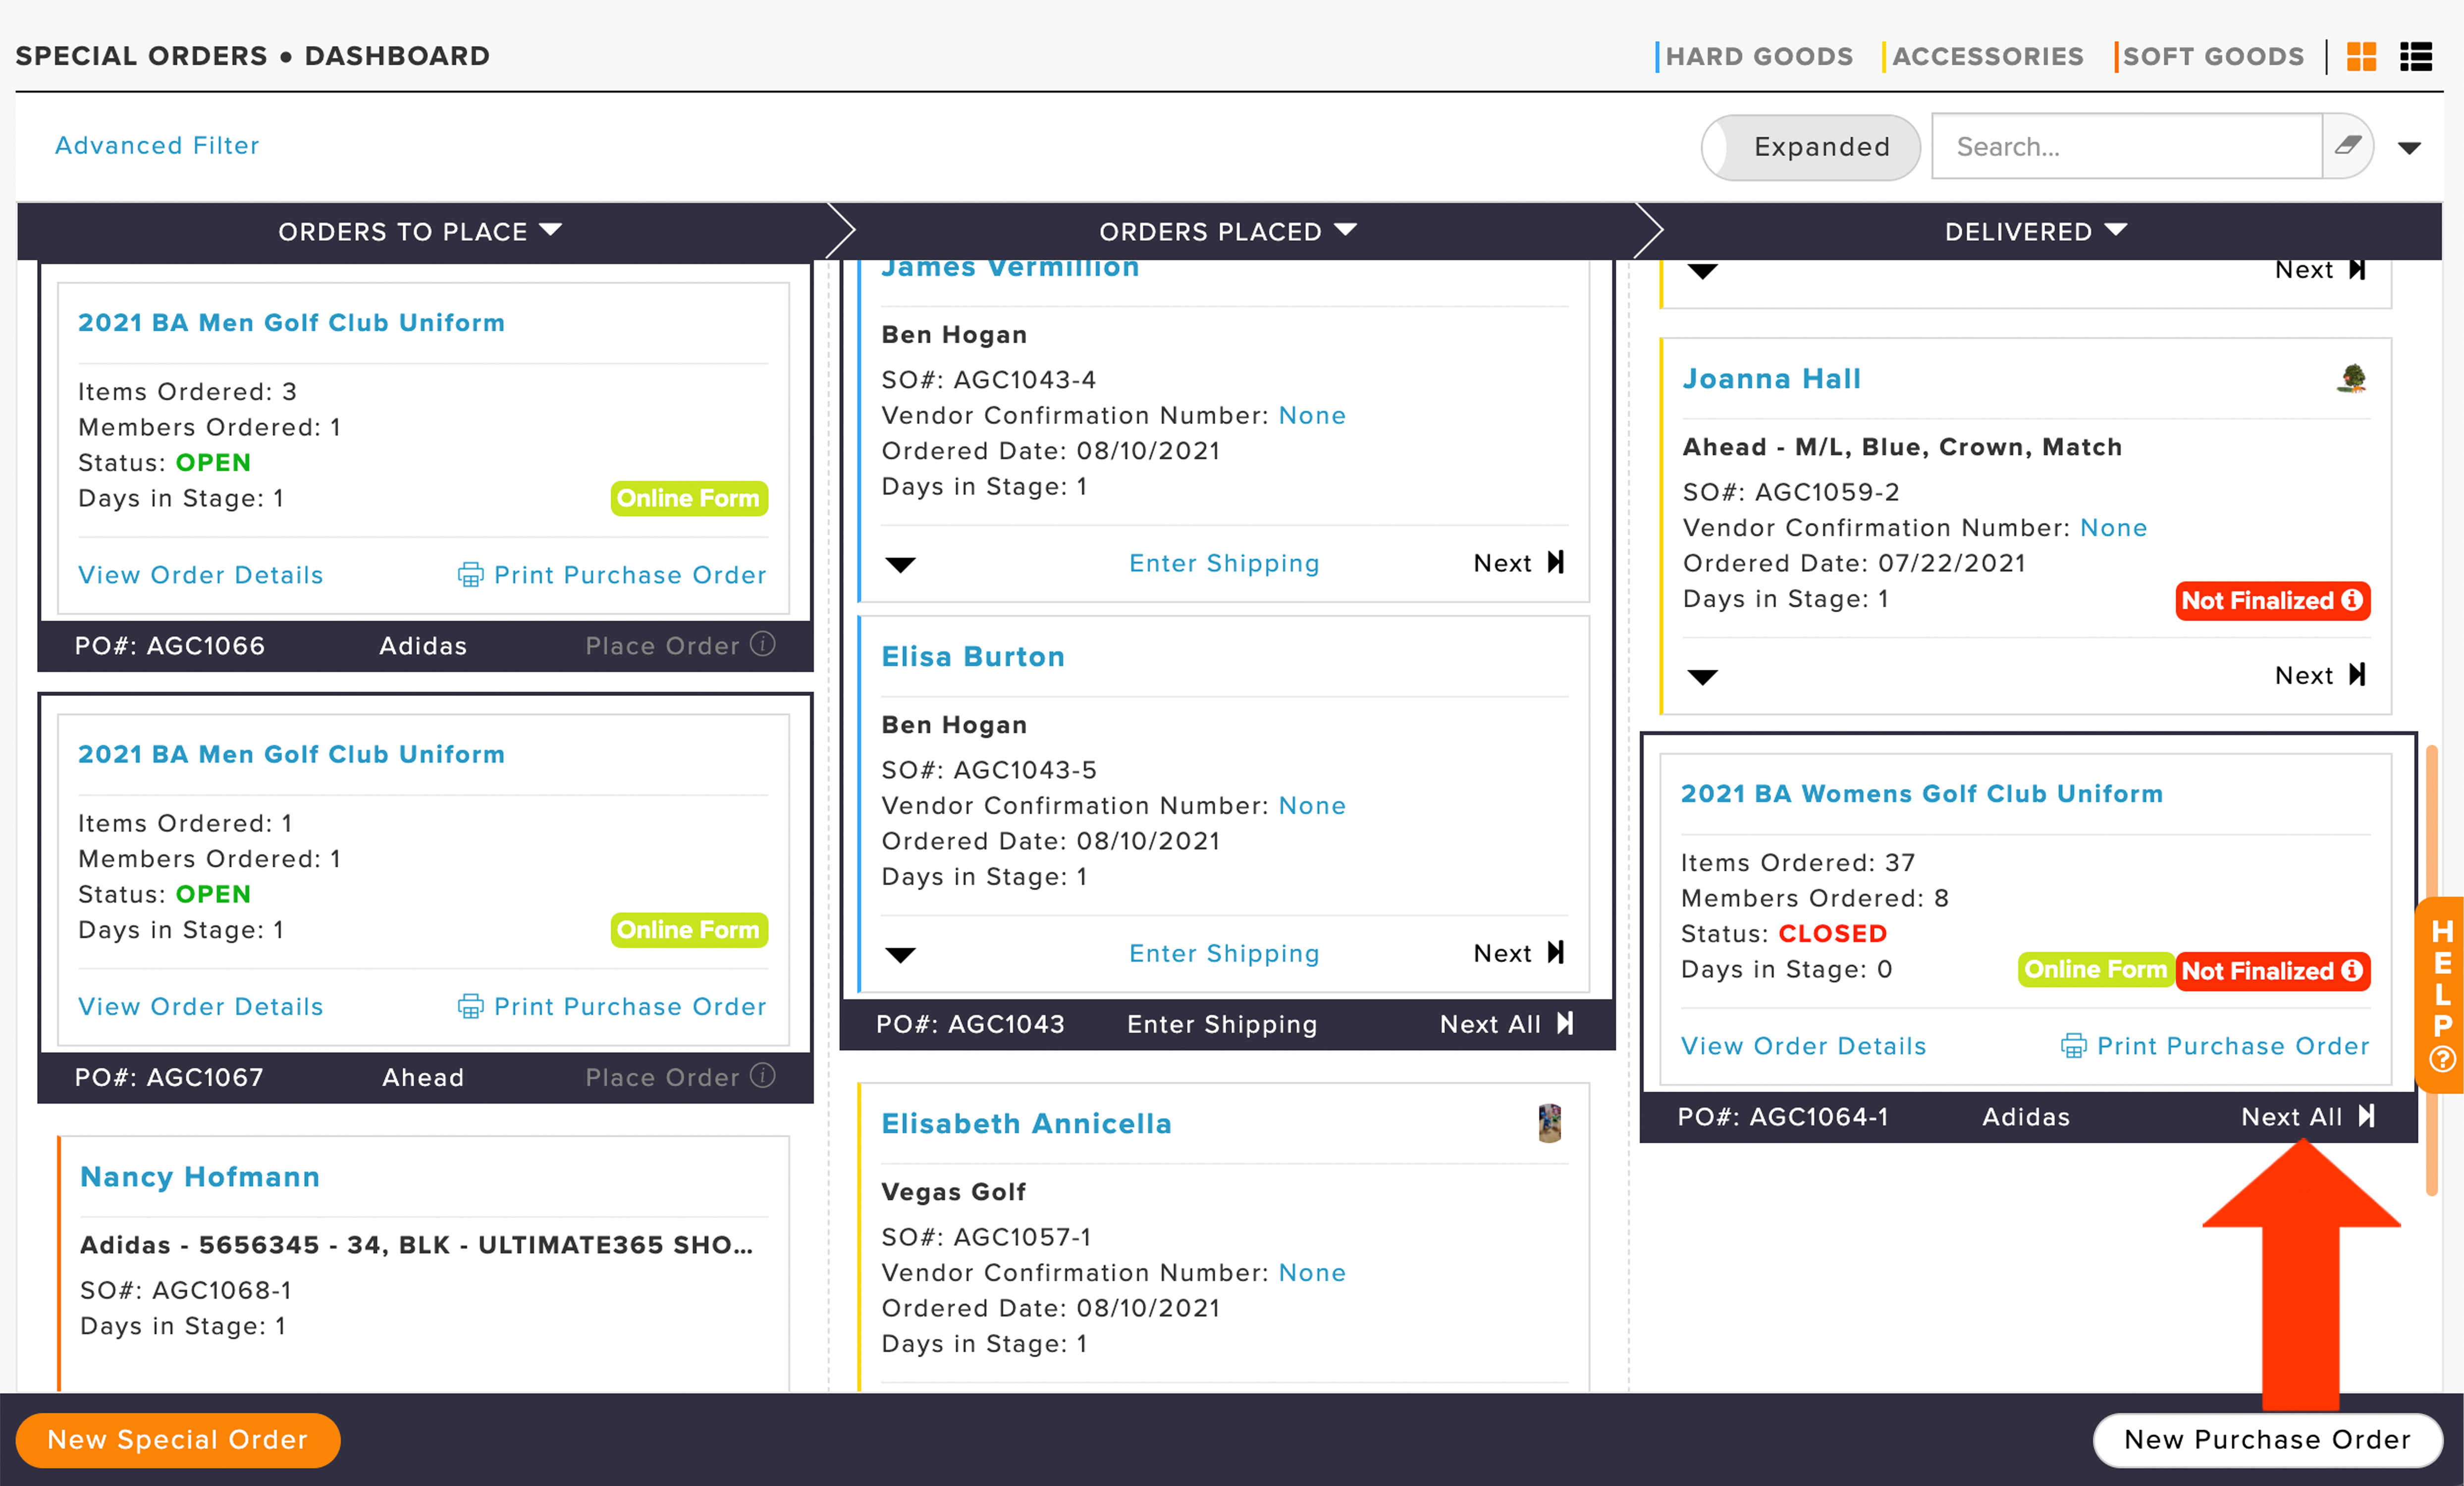Click the Next skip icon on AGC1043-4

(x=1556, y=562)
